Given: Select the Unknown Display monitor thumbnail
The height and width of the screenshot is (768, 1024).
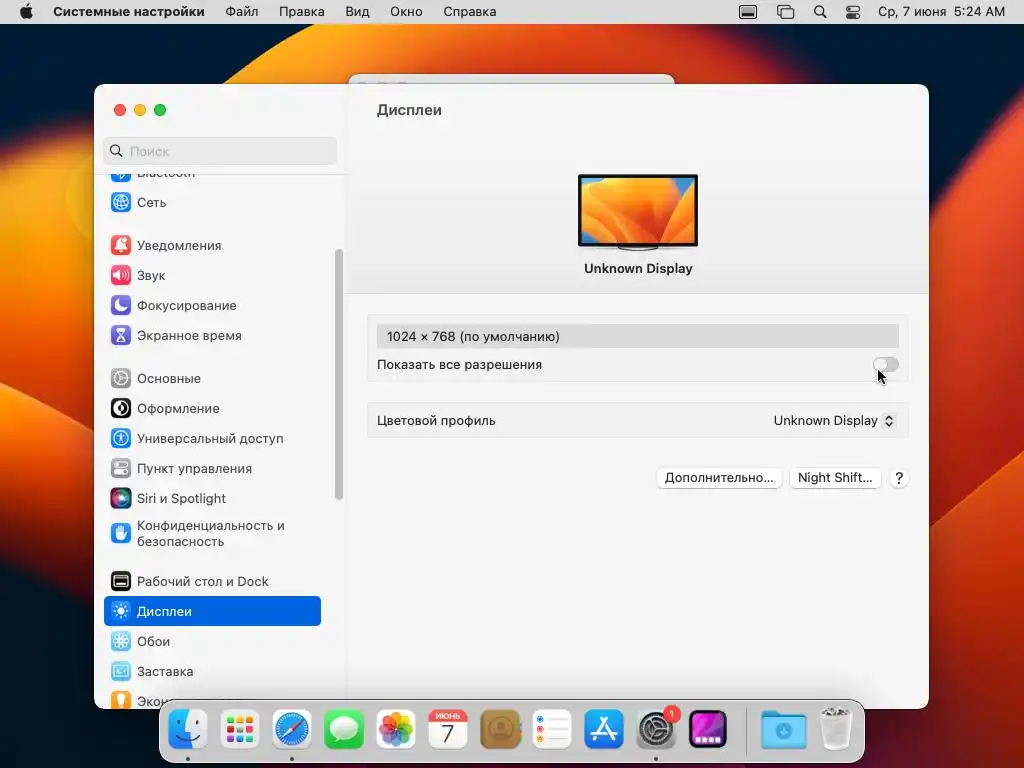Looking at the screenshot, I should click(x=638, y=212).
